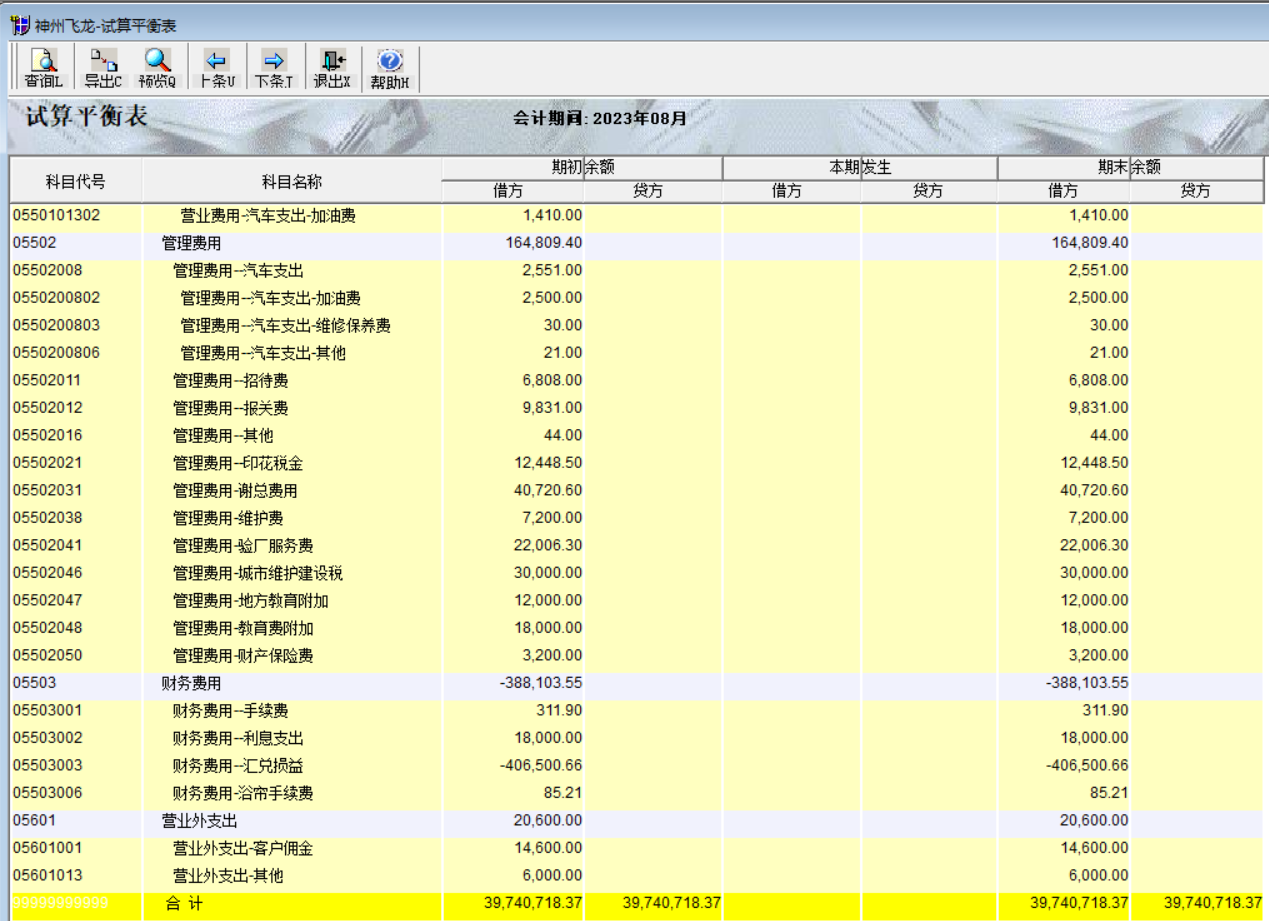Select the 科目代号 column header
The width and height of the screenshot is (1269, 921).
click(76, 181)
